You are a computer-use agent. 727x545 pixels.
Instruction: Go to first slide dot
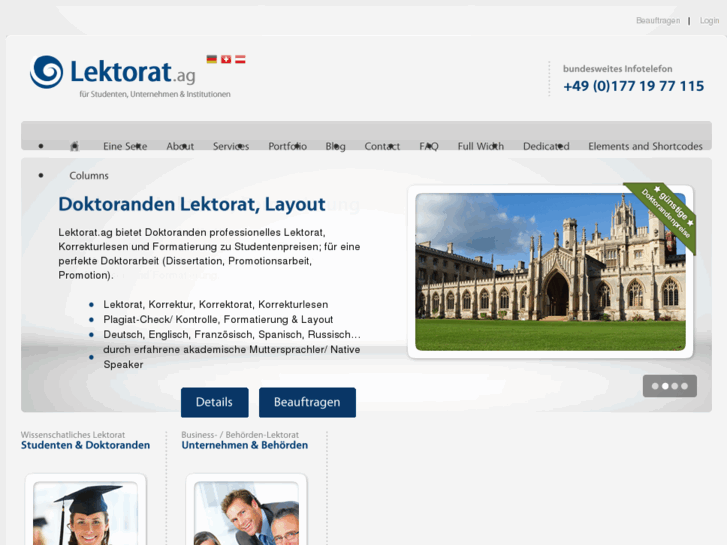(x=655, y=386)
